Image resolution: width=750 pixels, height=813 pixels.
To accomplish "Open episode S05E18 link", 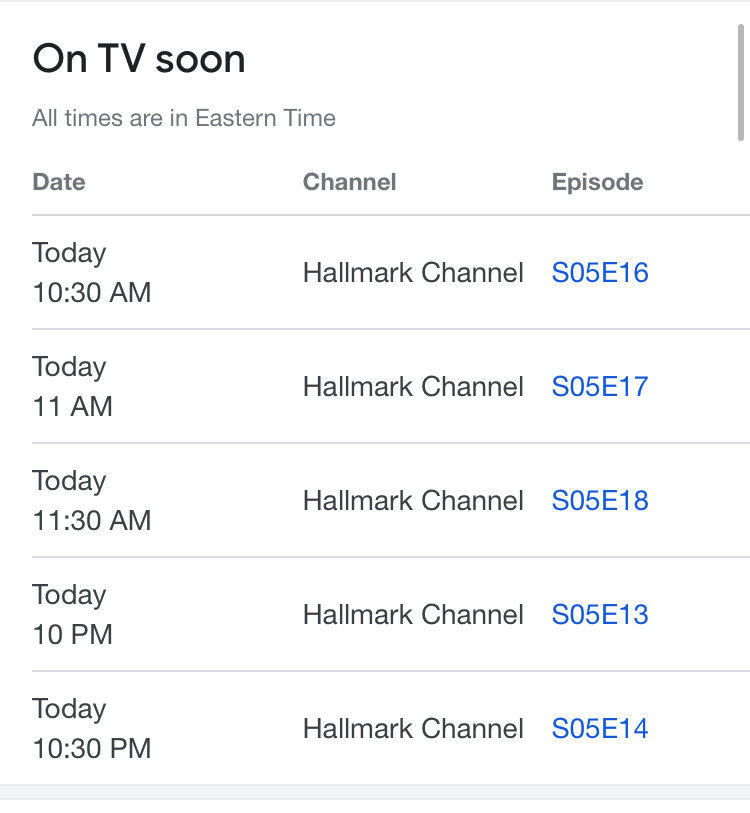I will [x=600, y=500].
